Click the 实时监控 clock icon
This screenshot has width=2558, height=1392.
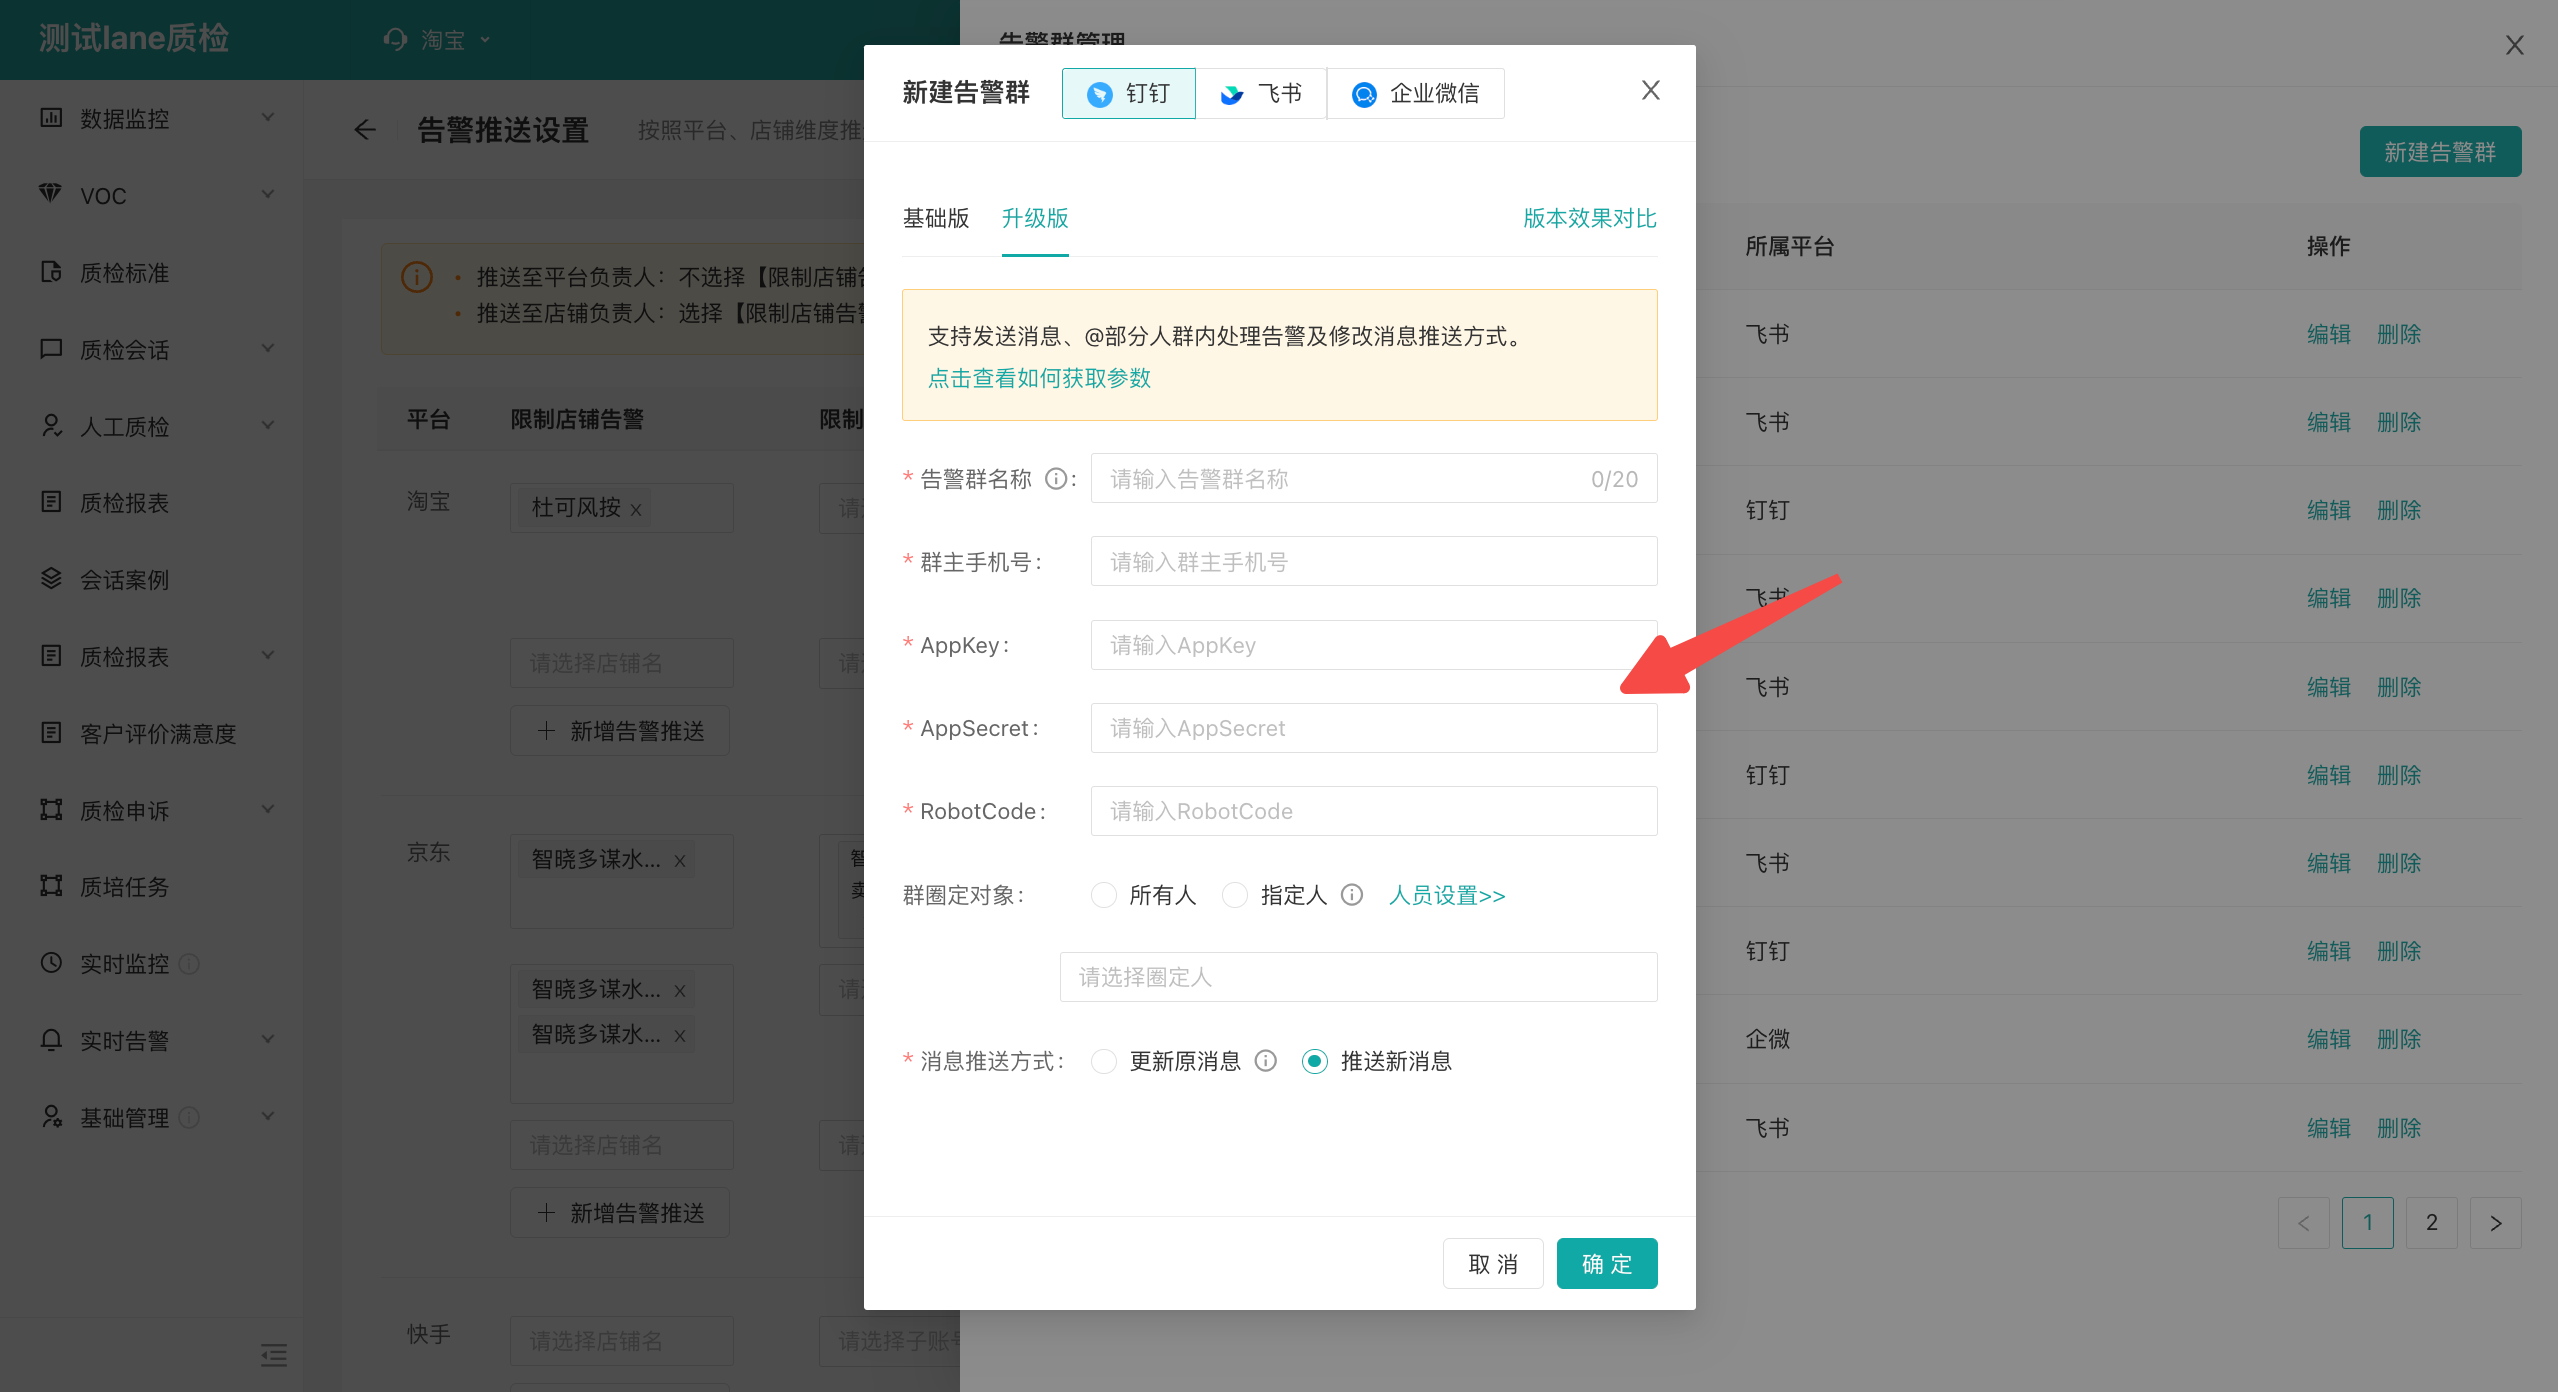[x=51, y=963]
